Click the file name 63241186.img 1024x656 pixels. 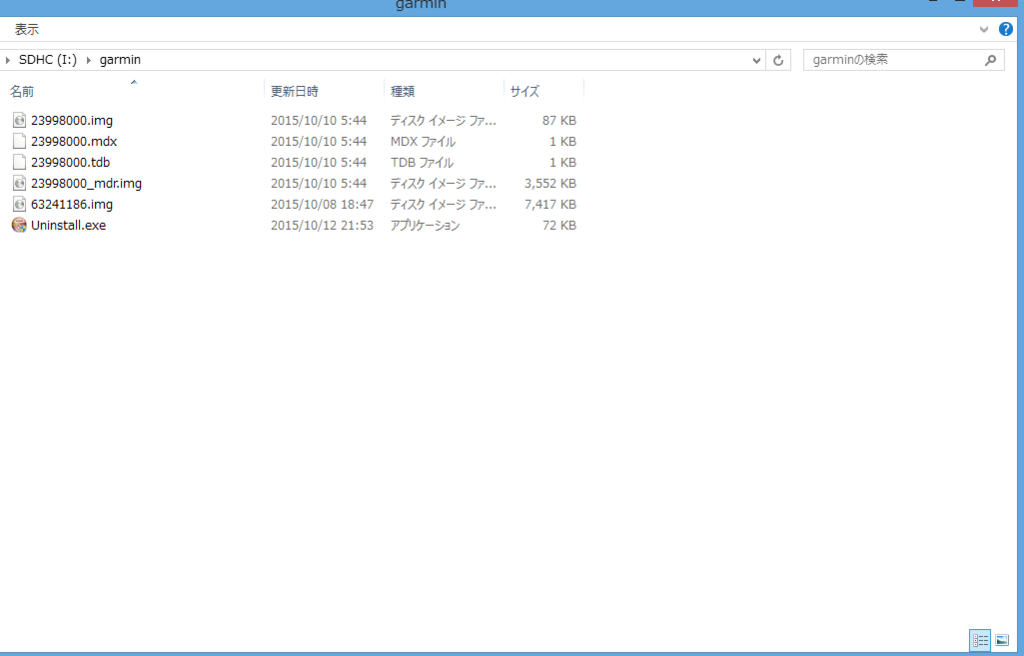72,204
